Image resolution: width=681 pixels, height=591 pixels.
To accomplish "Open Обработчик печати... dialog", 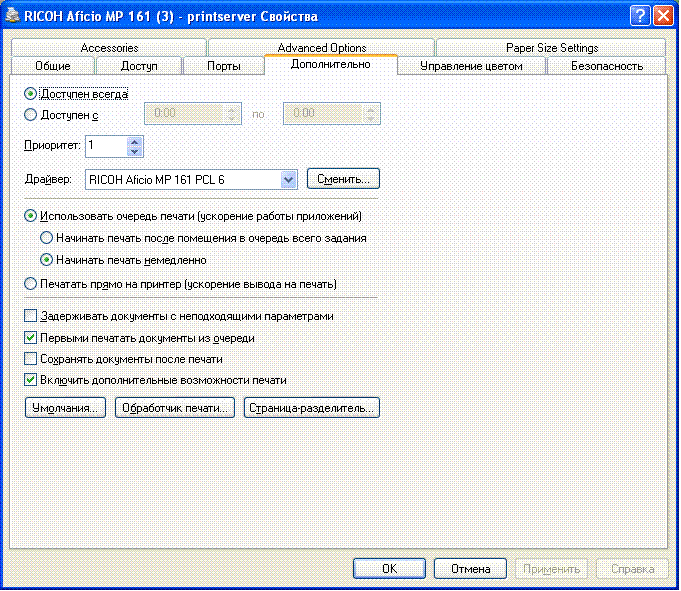I will [x=175, y=408].
